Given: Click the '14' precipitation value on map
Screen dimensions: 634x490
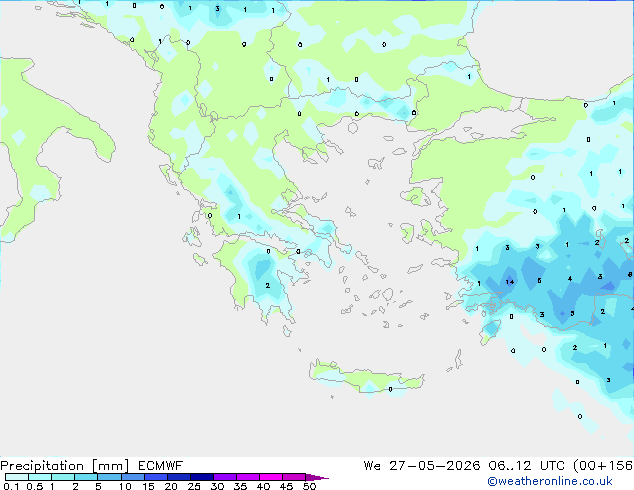Looking at the screenshot, I should tap(509, 282).
